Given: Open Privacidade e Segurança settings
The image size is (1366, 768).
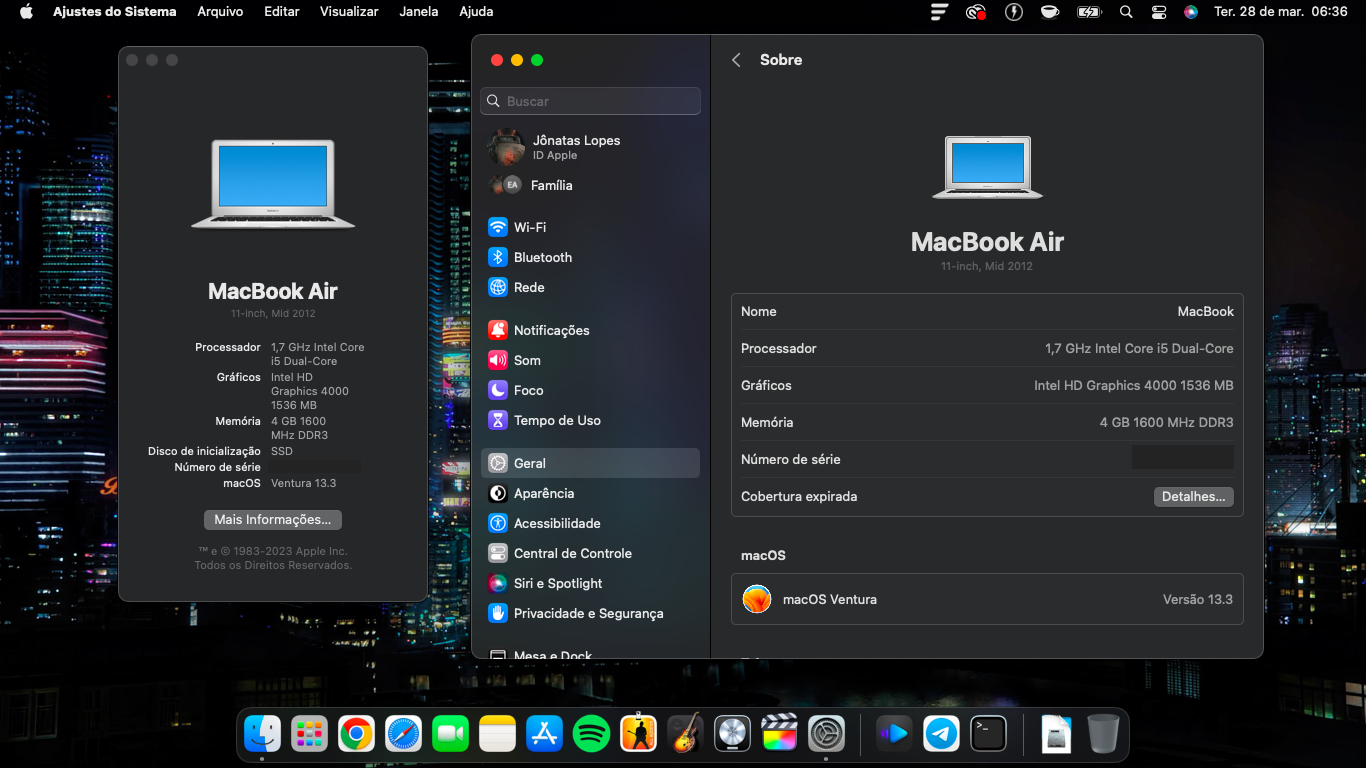Looking at the screenshot, I should (x=588, y=613).
